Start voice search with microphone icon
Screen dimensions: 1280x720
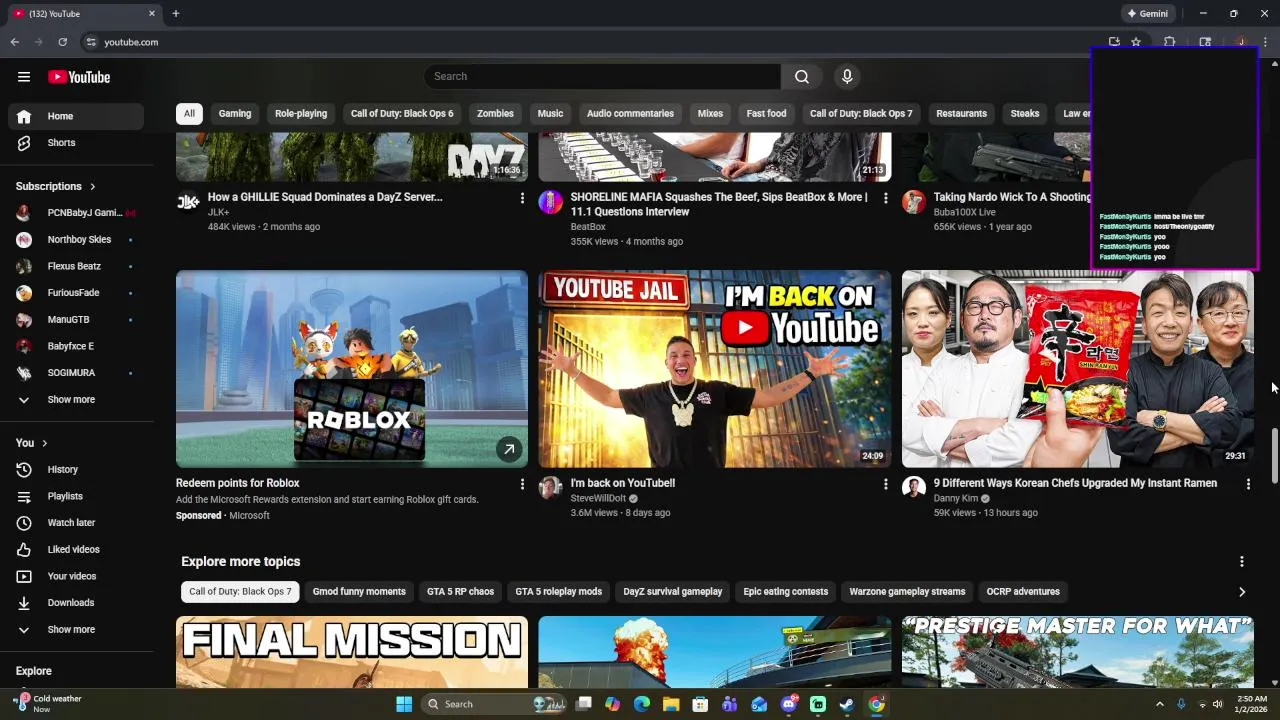pos(847,76)
